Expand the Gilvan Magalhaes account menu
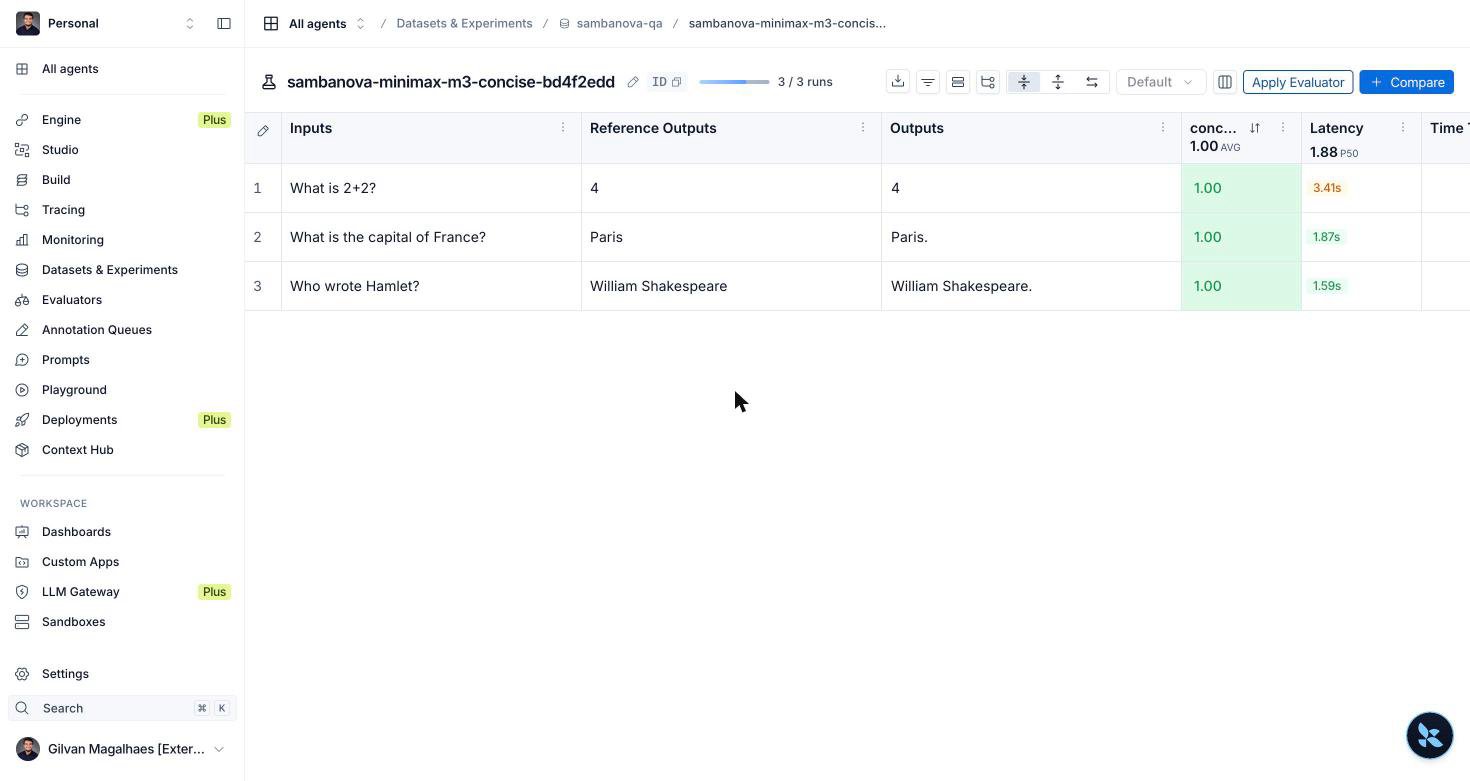 pyautogui.click(x=122, y=749)
